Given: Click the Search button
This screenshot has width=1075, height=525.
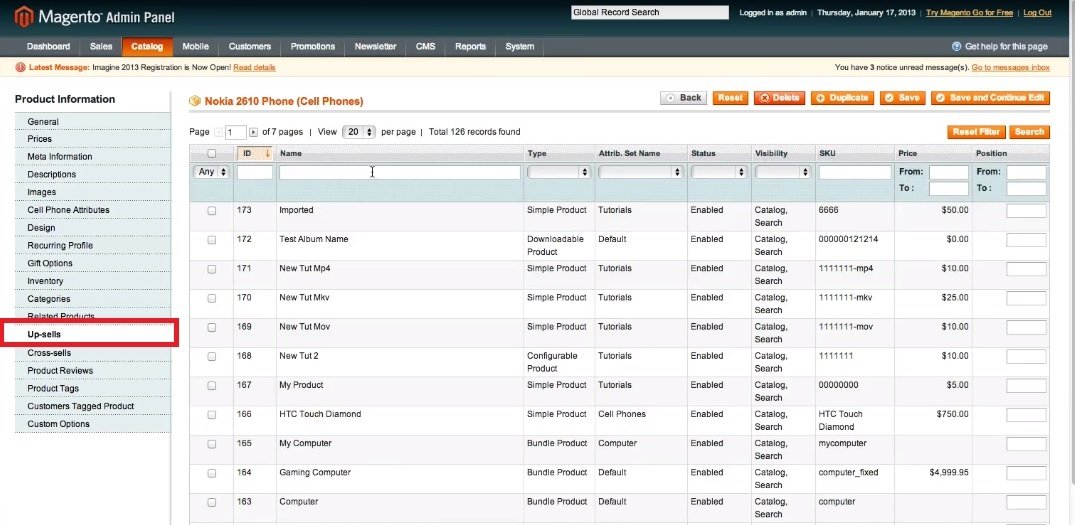Looking at the screenshot, I should click(1029, 132).
